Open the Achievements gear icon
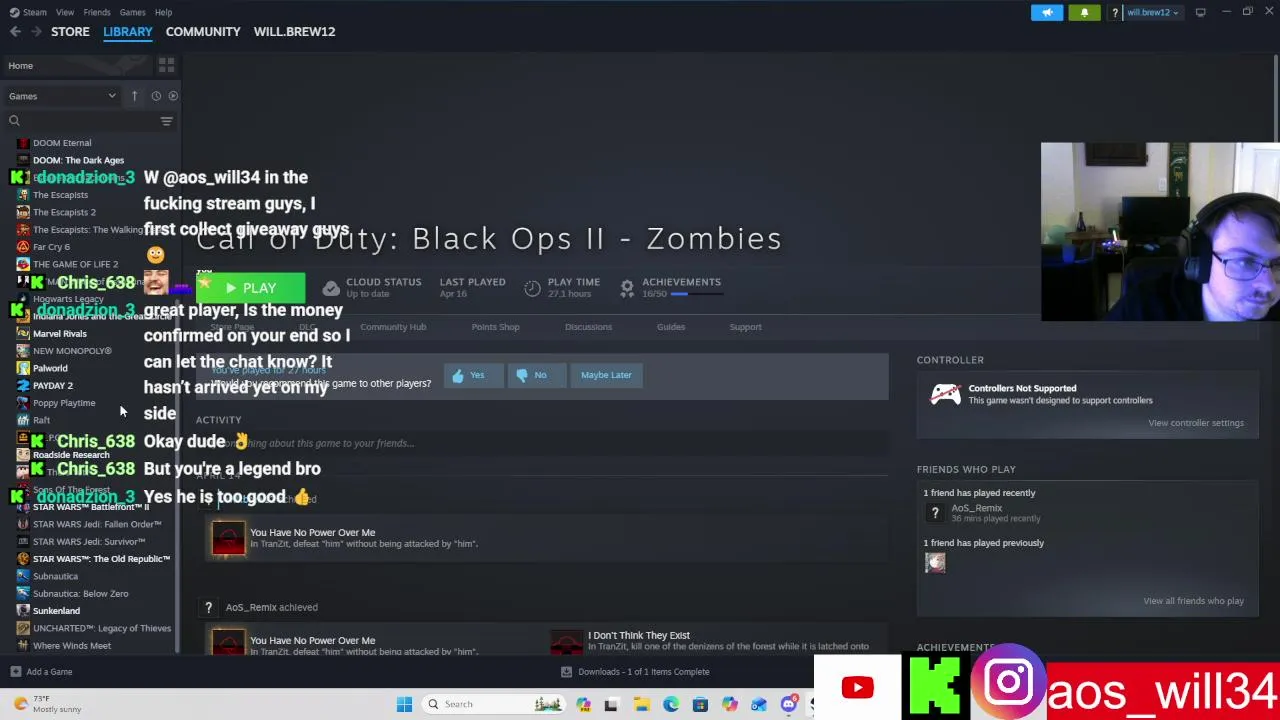The image size is (1280, 720). click(627, 288)
